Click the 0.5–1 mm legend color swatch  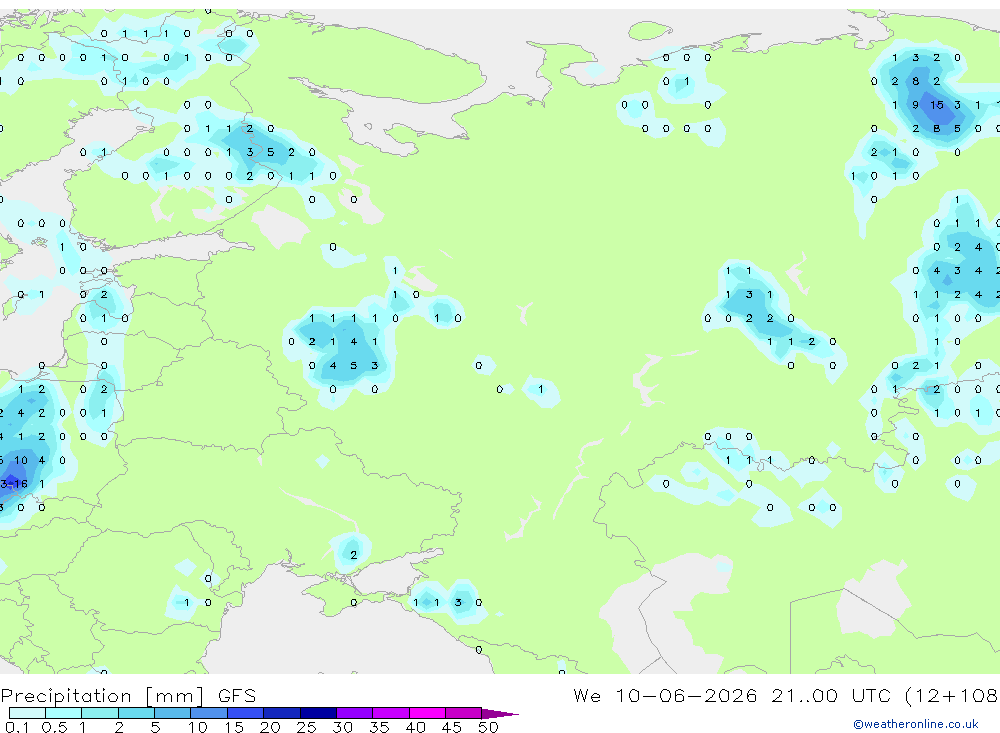(64, 713)
